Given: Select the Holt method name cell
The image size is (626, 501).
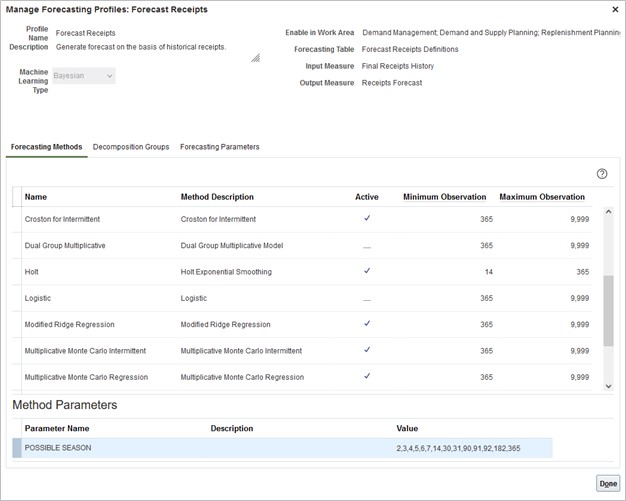Looking at the screenshot, I should point(32,272).
